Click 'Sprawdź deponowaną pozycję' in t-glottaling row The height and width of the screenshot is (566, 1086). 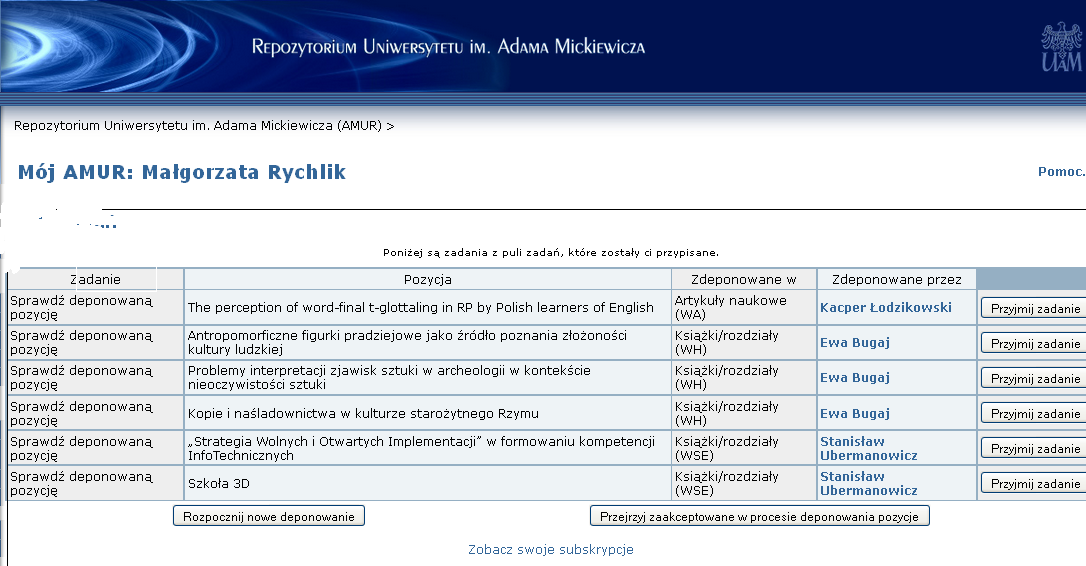(x=81, y=308)
